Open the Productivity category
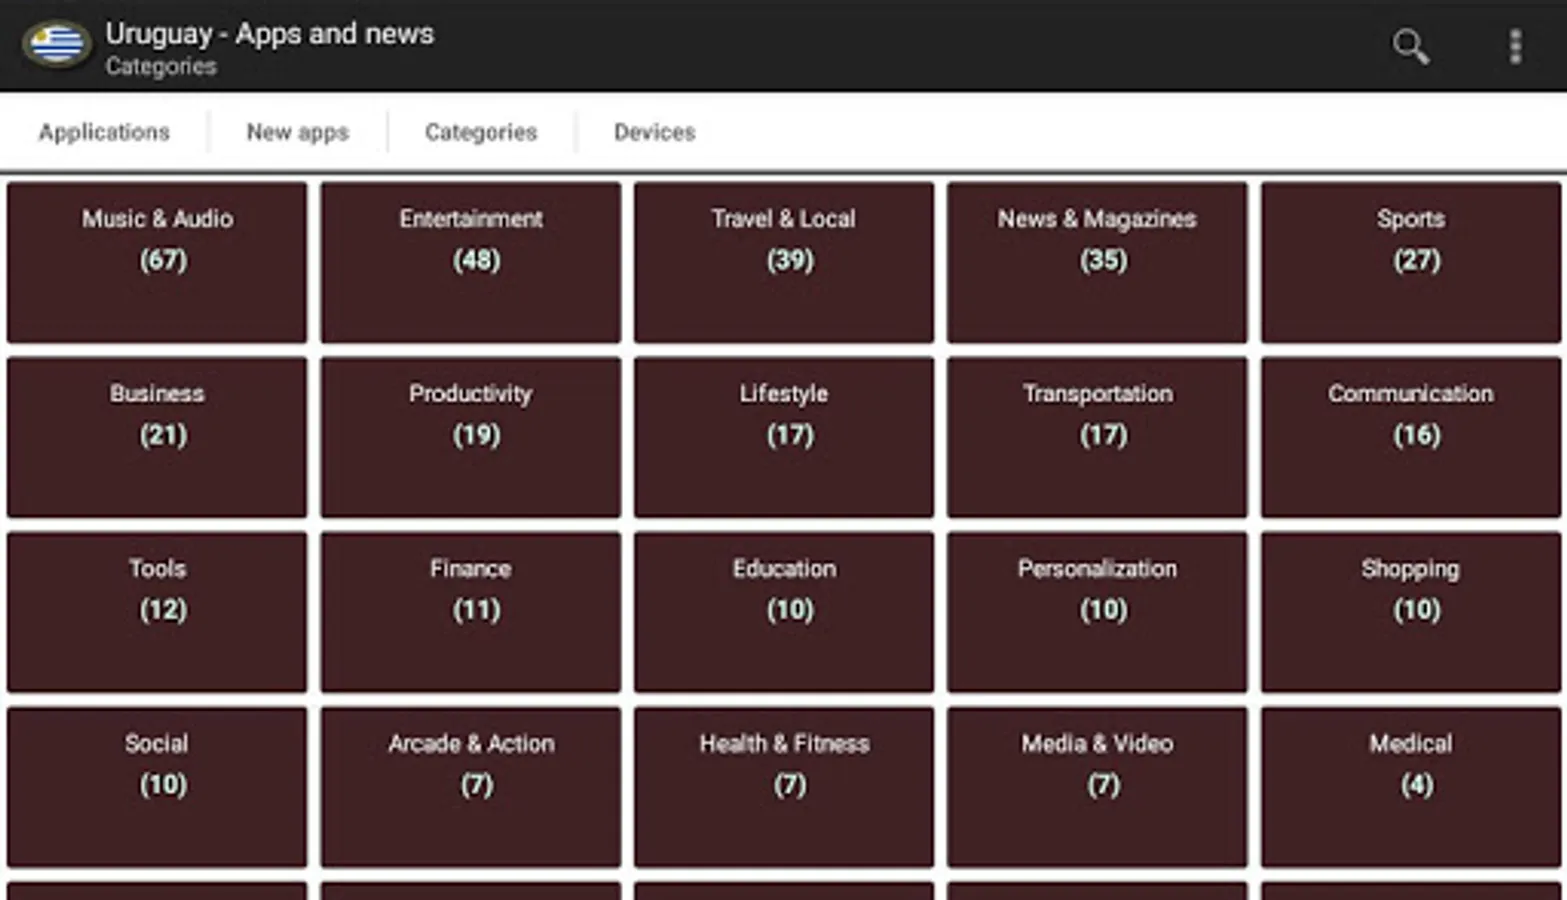This screenshot has height=900, width=1567. pyautogui.click(x=471, y=437)
